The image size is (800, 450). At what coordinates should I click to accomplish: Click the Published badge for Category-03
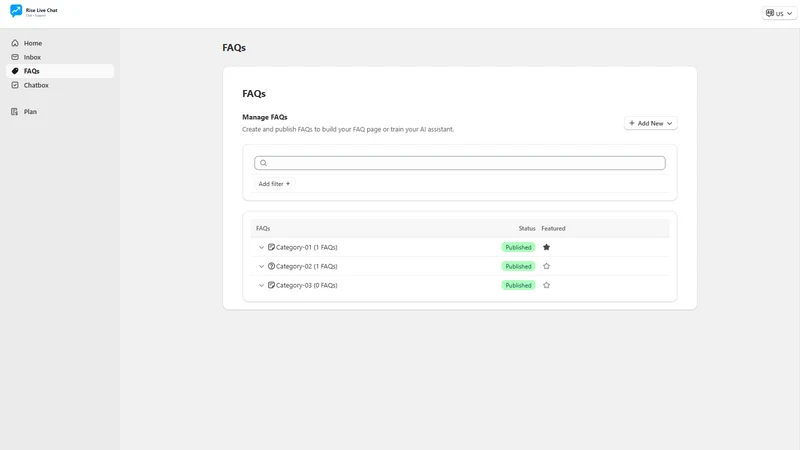tap(518, 285)
